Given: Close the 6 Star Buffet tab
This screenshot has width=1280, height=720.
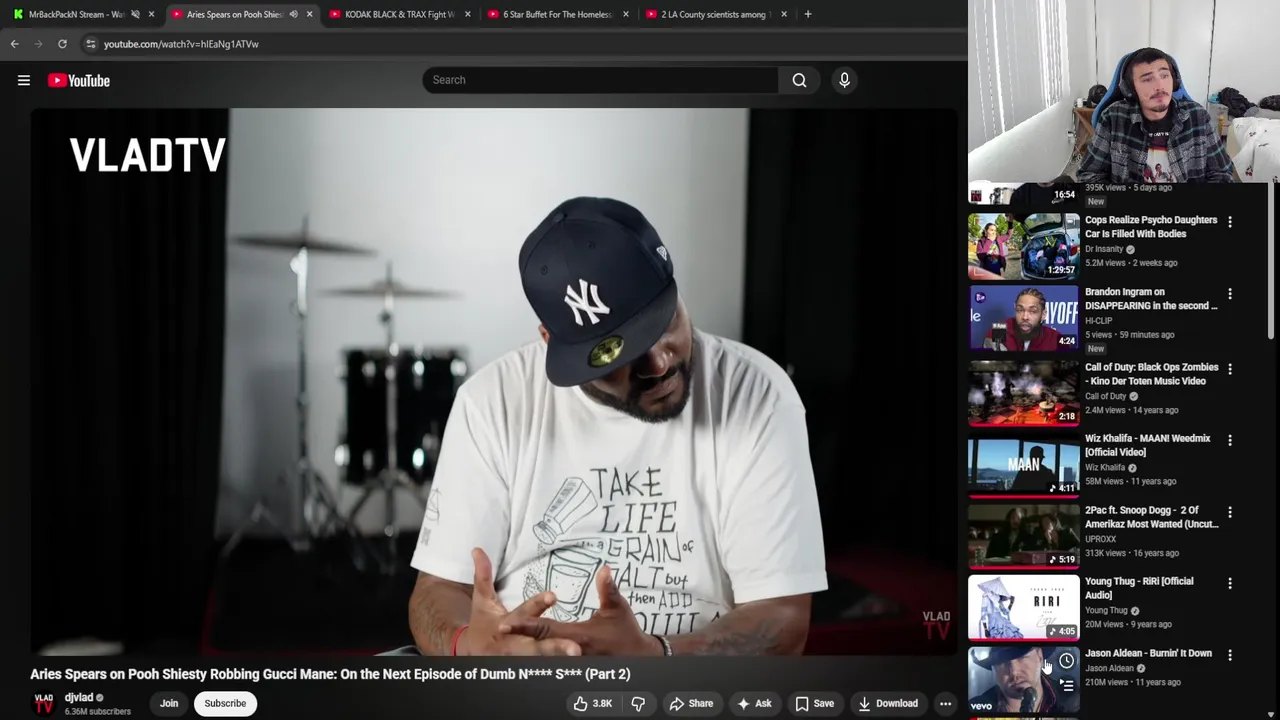Looking at the screenshot, I should tap(626, 14).
